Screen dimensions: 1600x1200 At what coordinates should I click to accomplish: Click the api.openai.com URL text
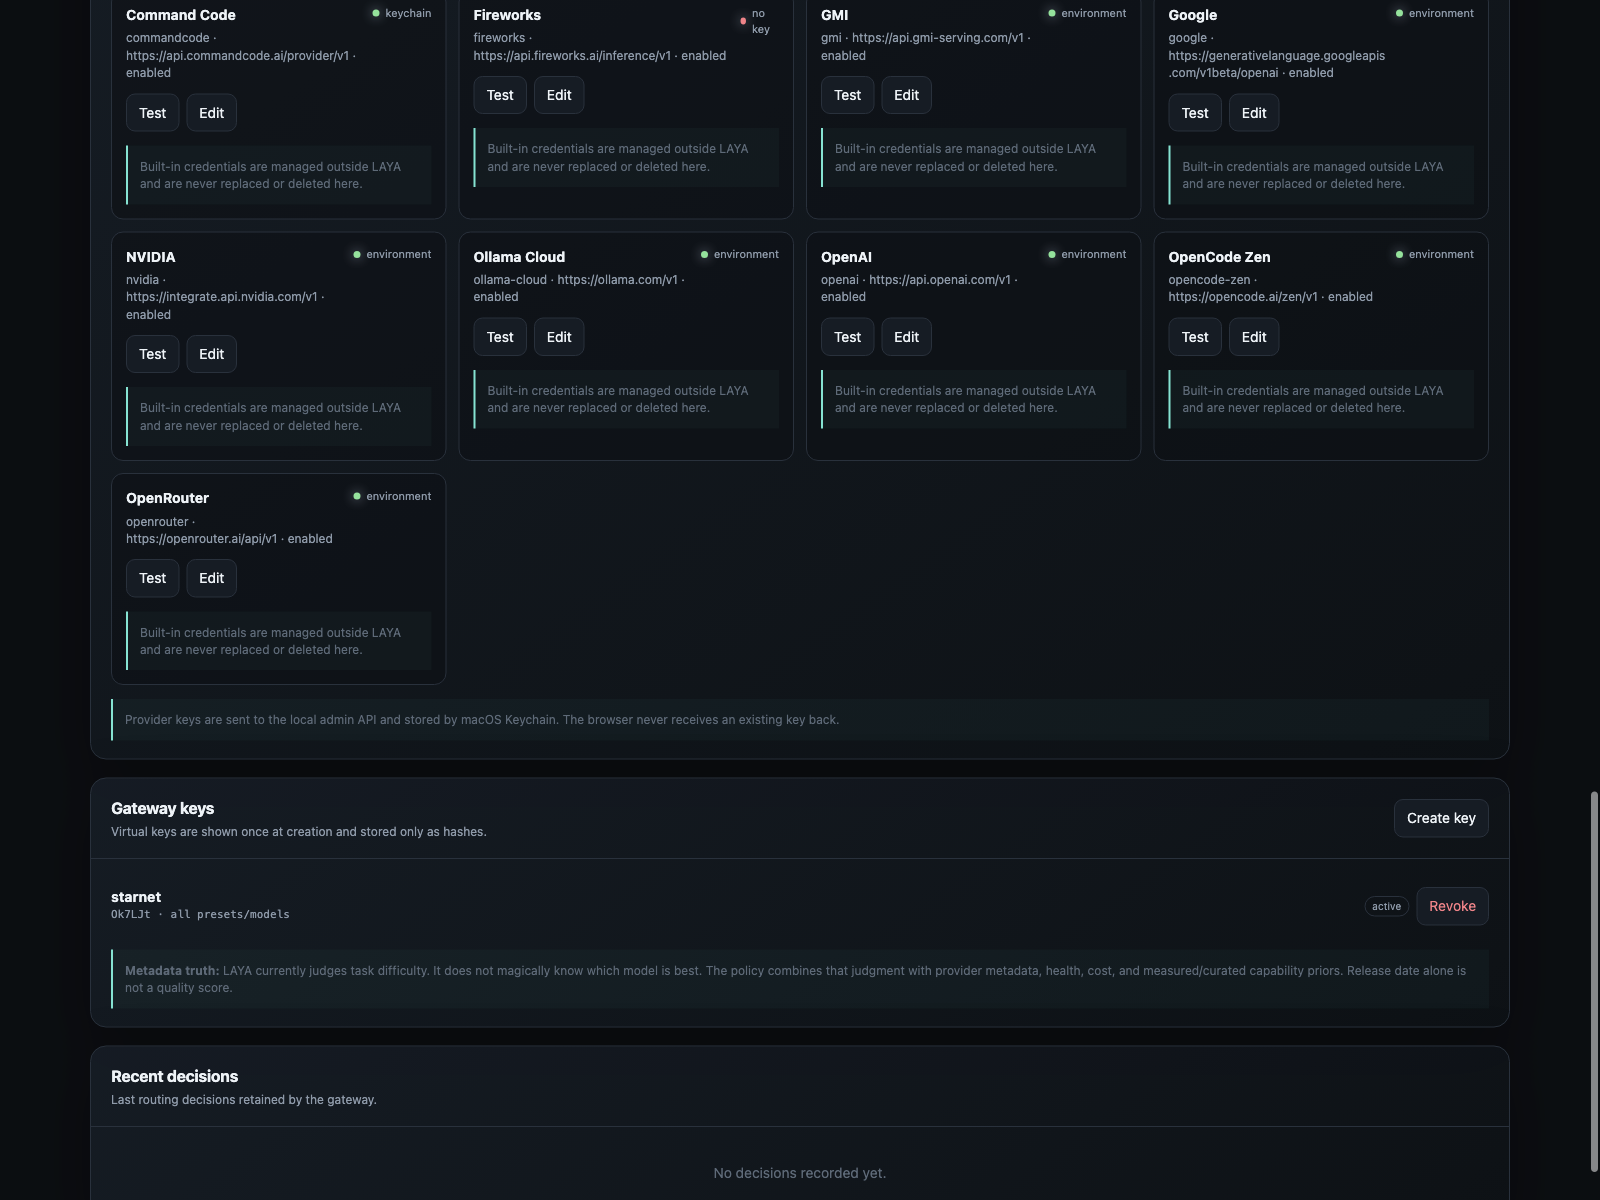tap(940, 280)
